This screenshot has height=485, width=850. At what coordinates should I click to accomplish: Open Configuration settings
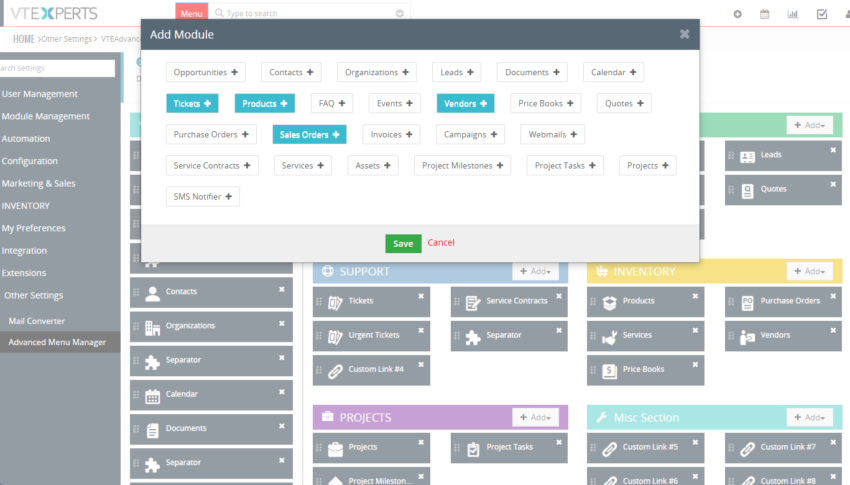point(29,161)
